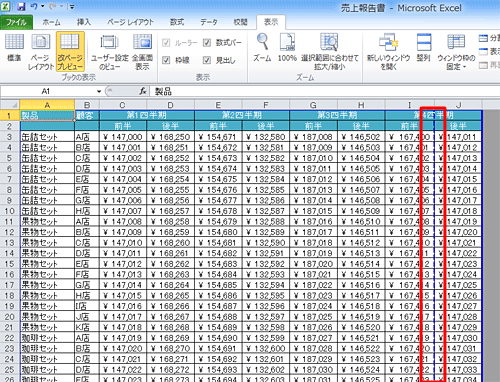Switch to the Review (校閲) tab
The width and height of the screenshot is (500, 382).
[x=240, y=22]
